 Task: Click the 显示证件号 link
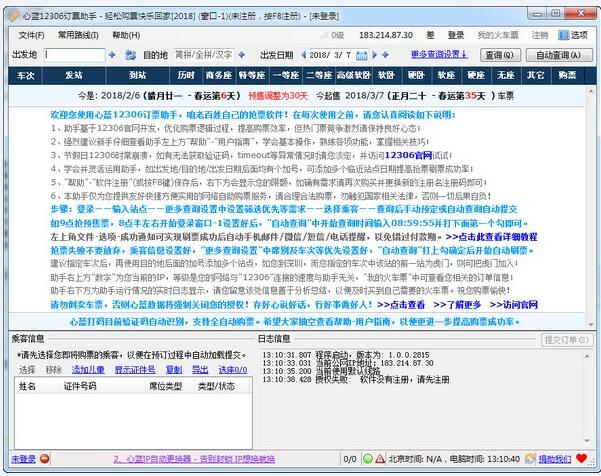tap(135, 369)
